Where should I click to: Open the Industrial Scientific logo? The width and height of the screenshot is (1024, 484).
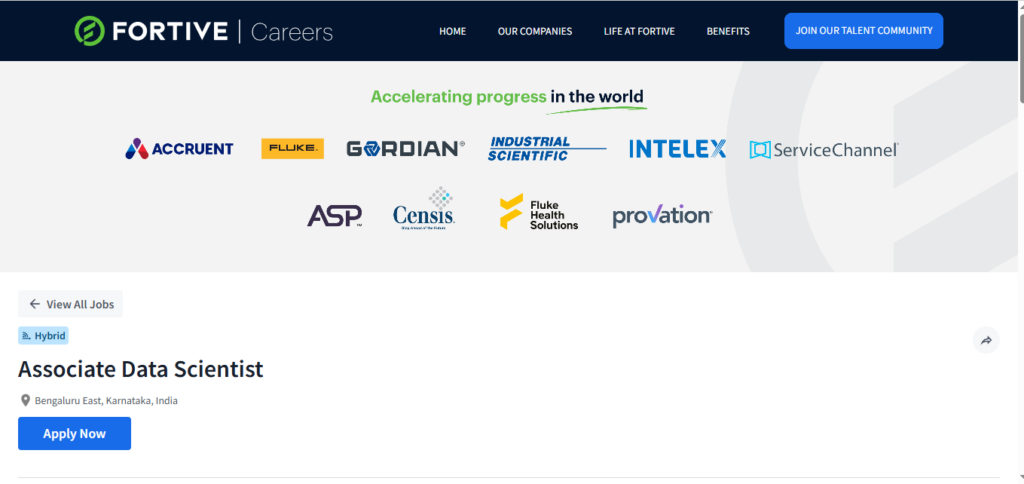point(547,148)
